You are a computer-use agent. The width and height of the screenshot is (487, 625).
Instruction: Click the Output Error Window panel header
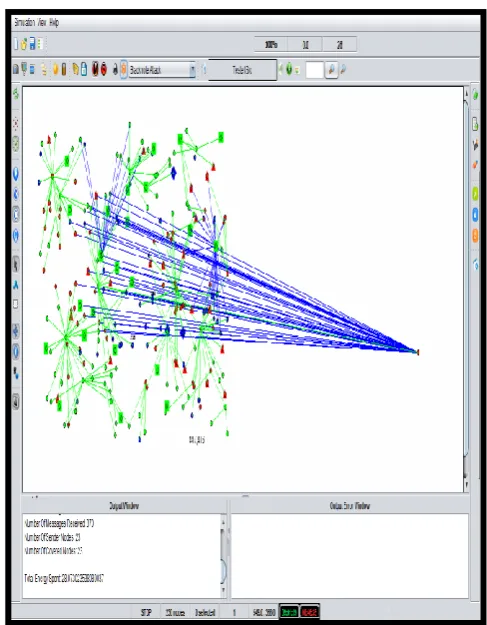pos(350,506)
